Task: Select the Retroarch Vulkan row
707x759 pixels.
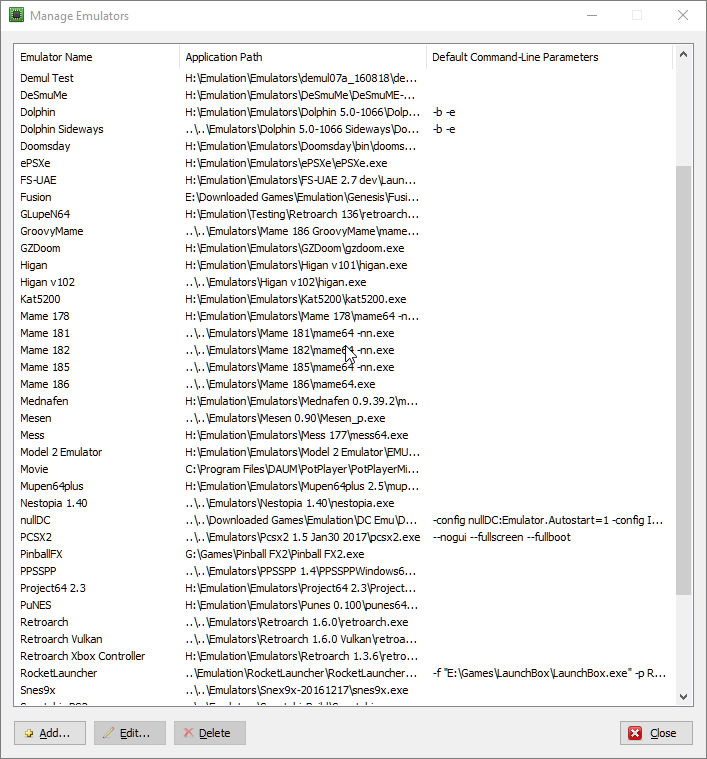Action: (344, 639)
